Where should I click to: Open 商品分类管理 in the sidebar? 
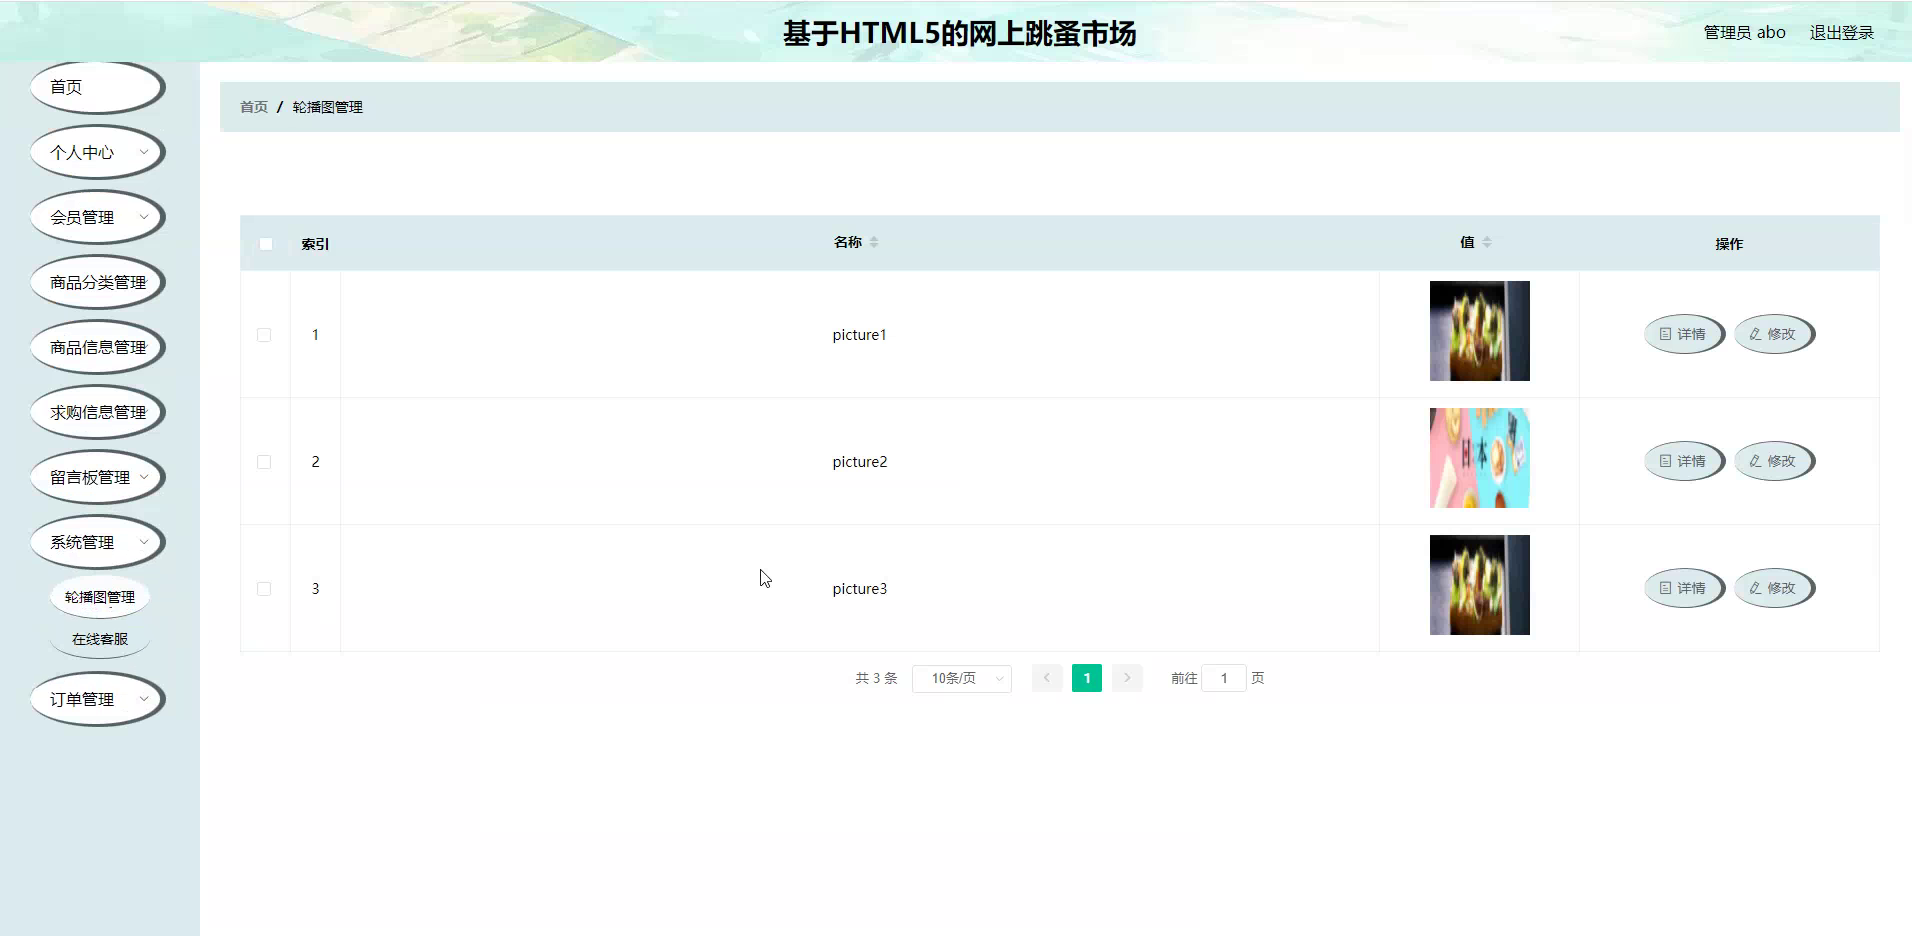click(x=97, y=282)
